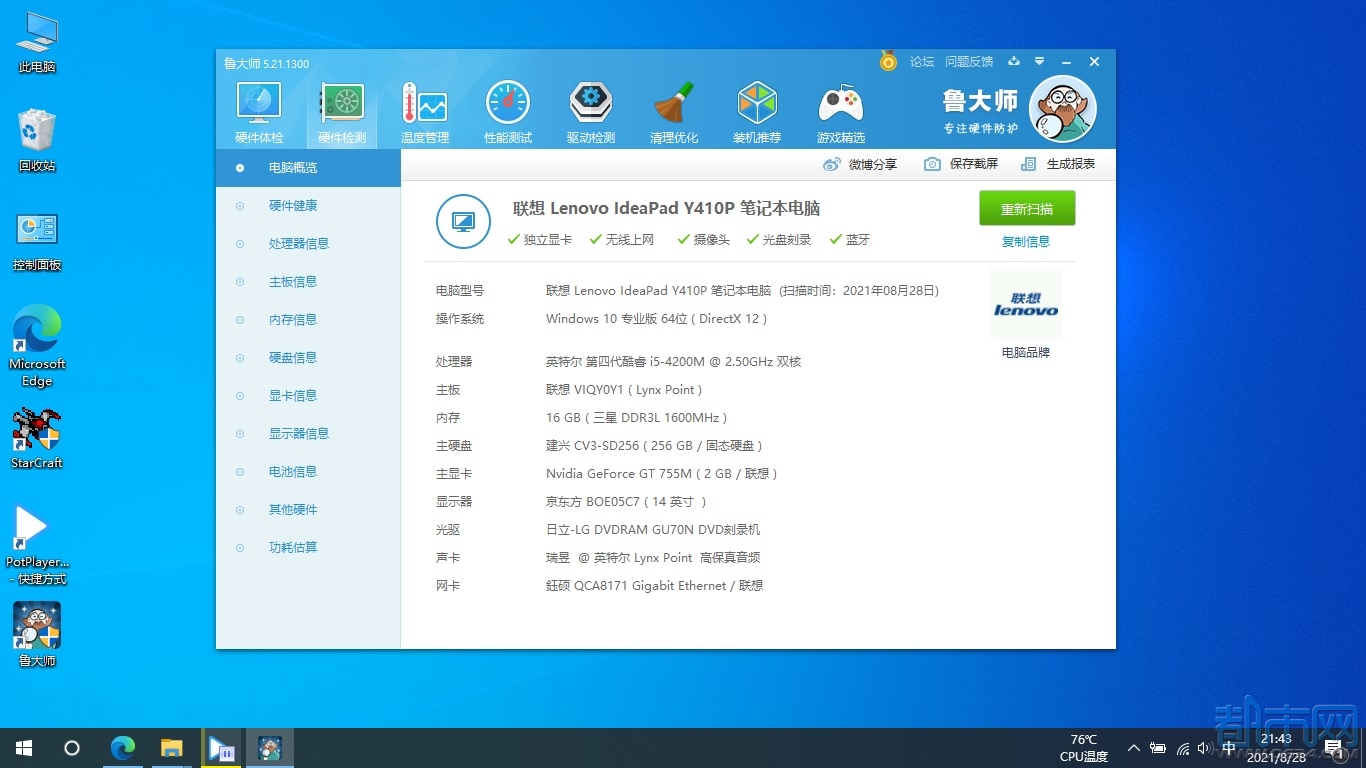The image size is (1366, 768).
Task: Click the 复制信息 copy info link
Action: (1026, 241)
